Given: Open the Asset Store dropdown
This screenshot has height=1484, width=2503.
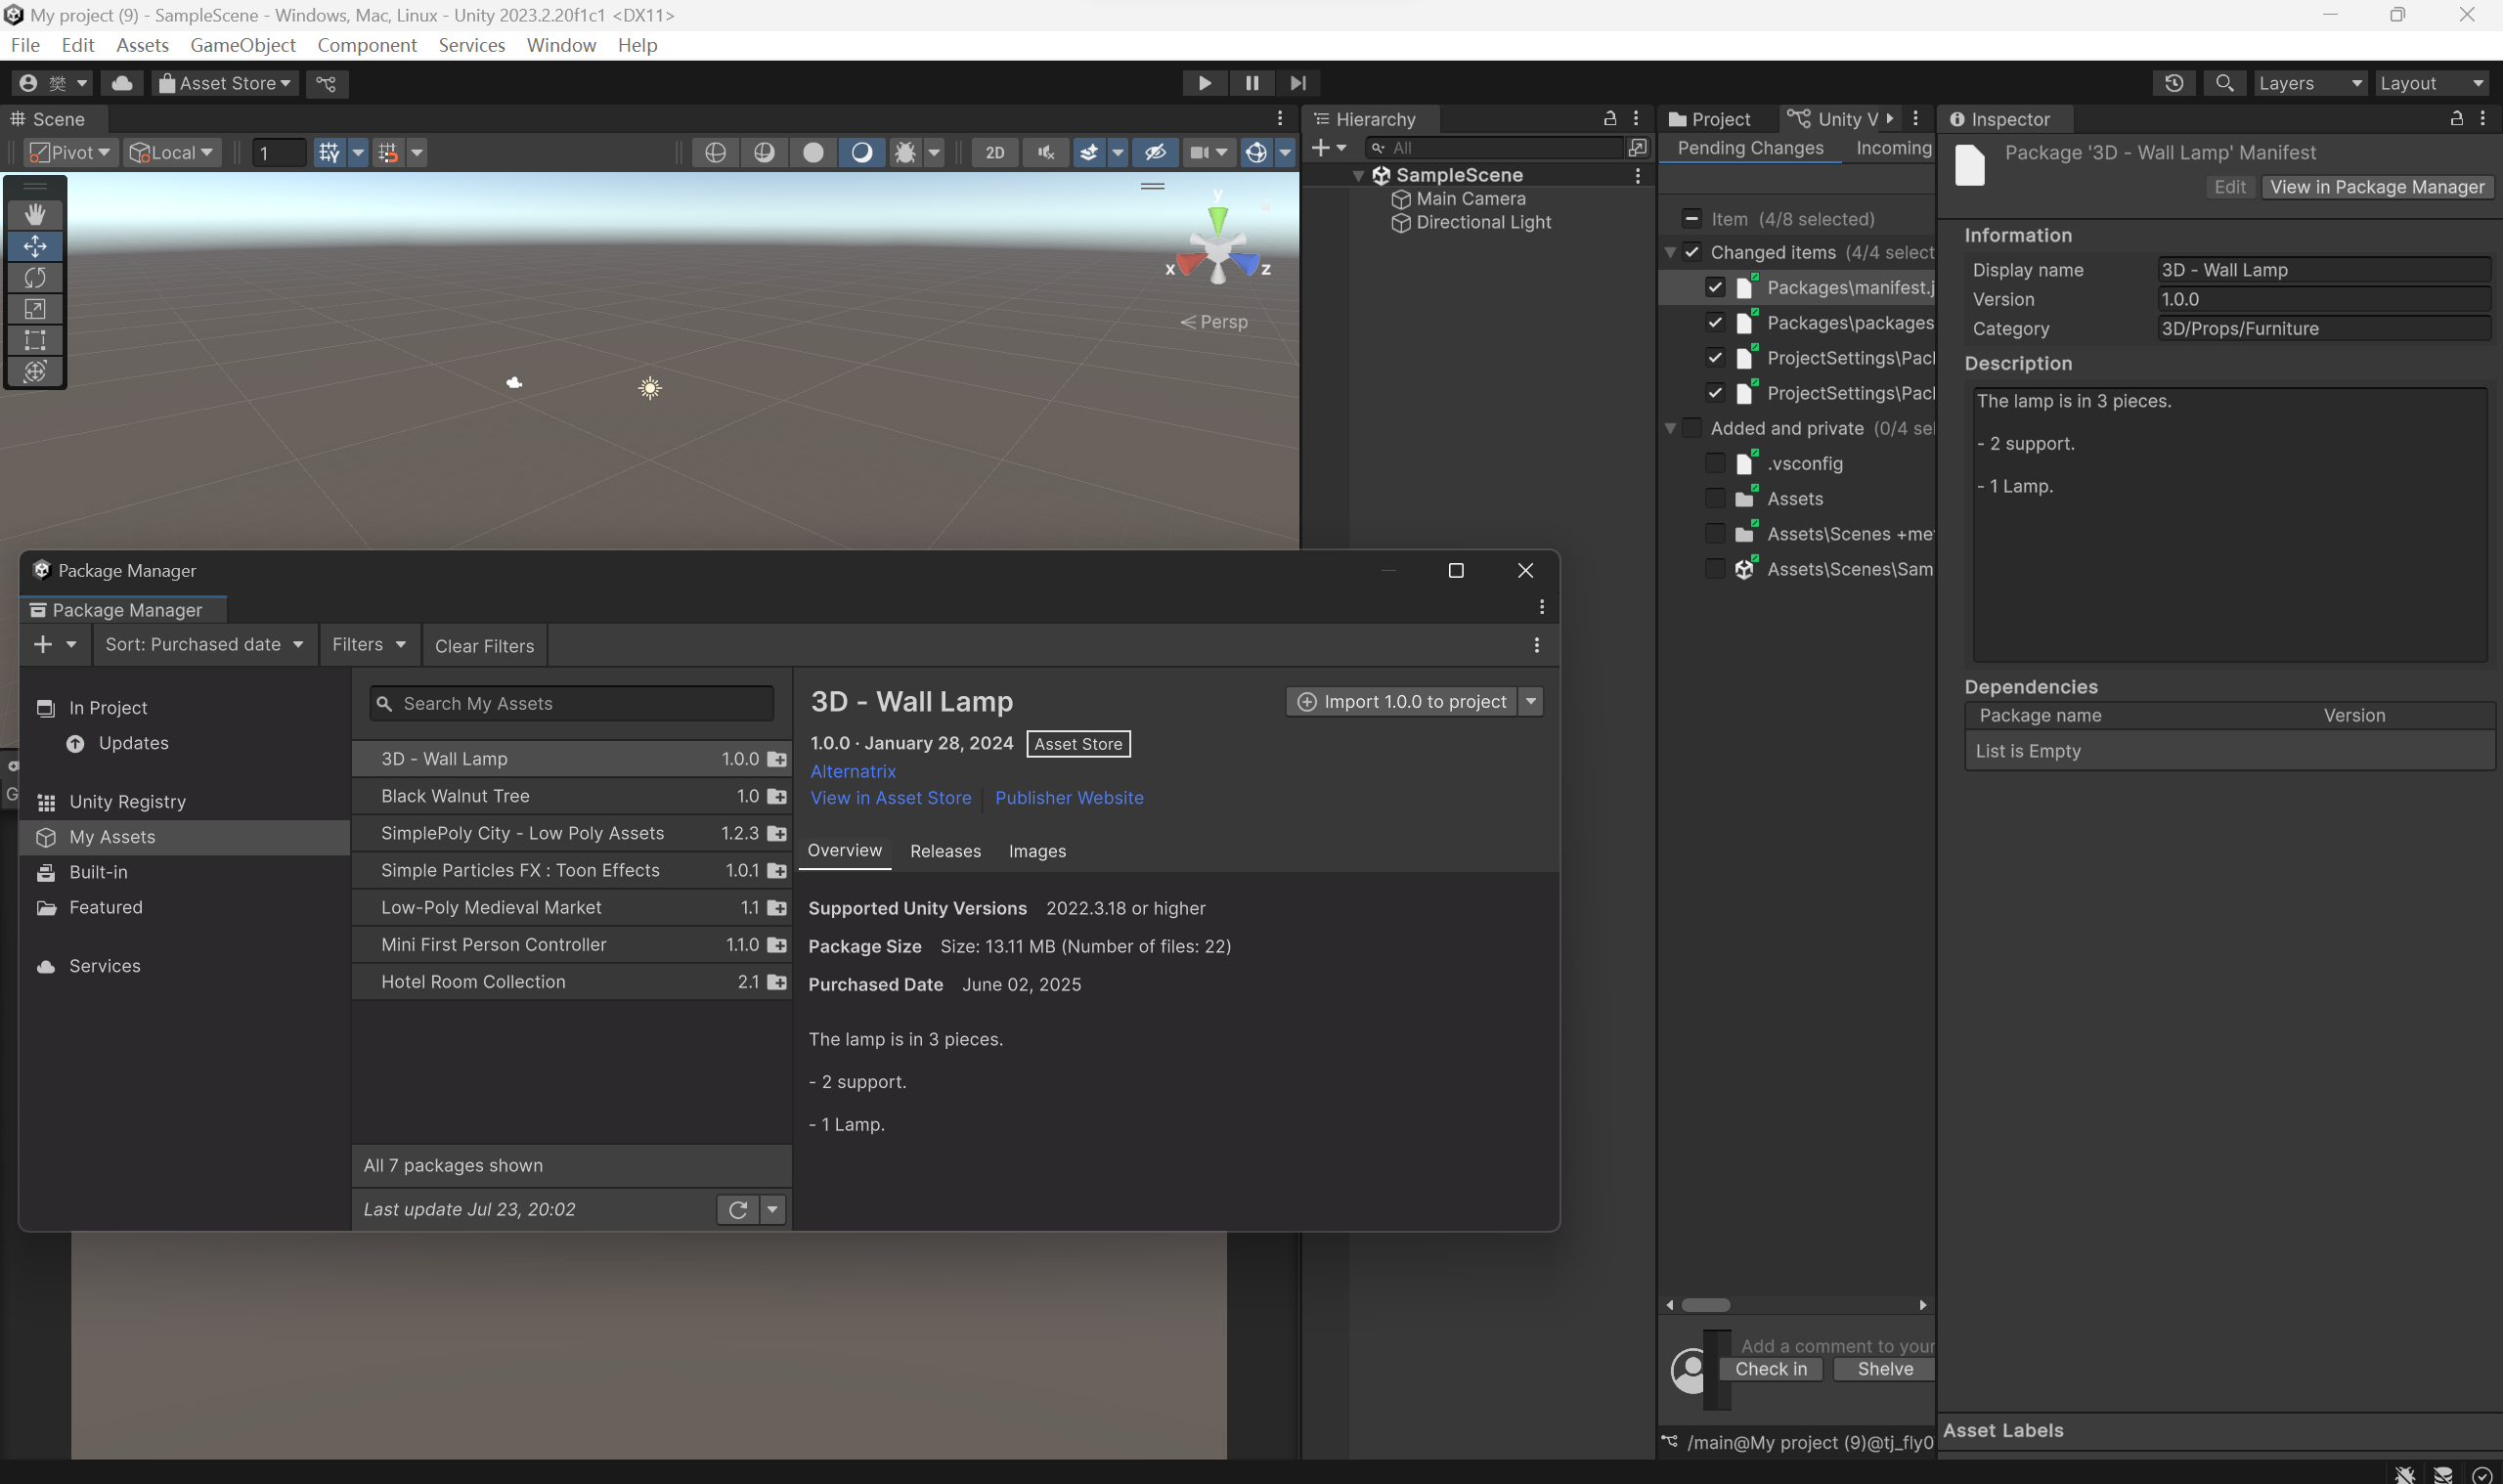Looking at the screenshot, I should pyautogui.click(x=225, y=83).
